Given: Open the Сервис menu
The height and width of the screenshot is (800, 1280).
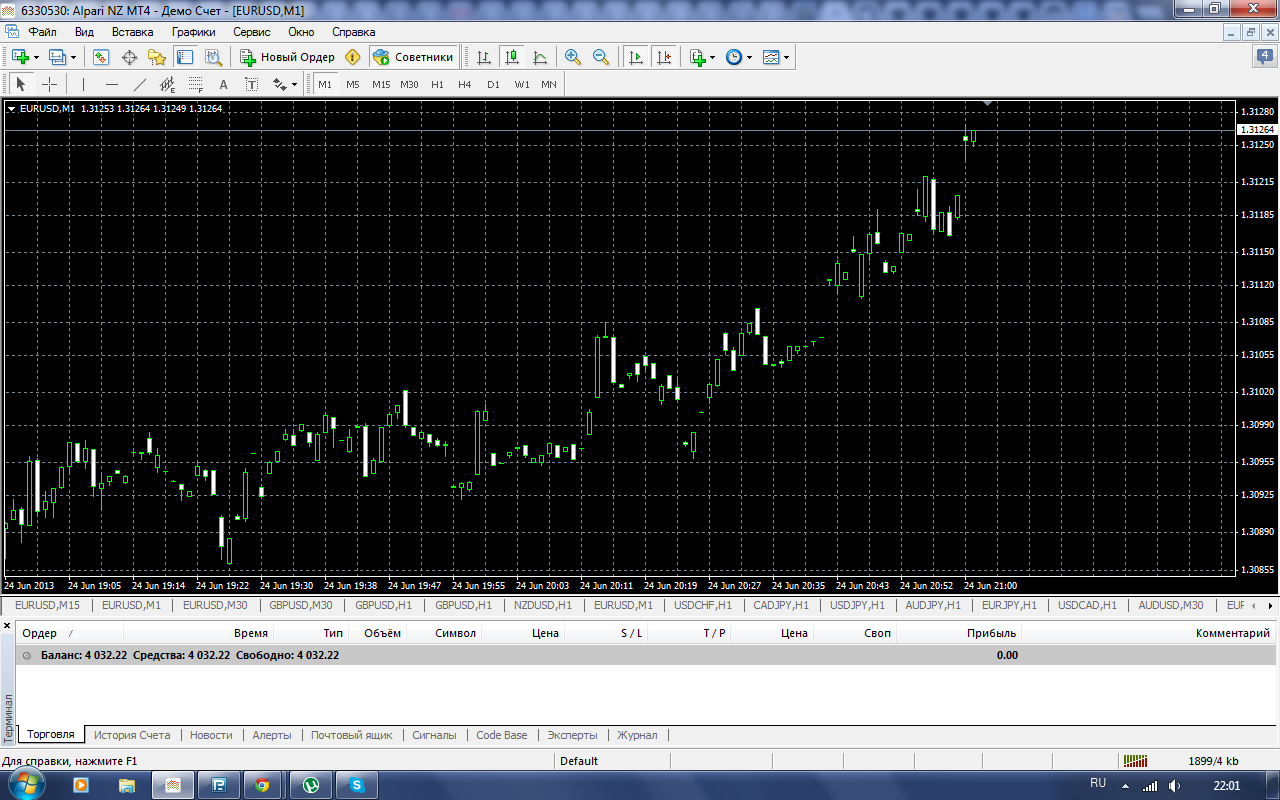Looking at the screenshot, I should click(x=252, y=32).
